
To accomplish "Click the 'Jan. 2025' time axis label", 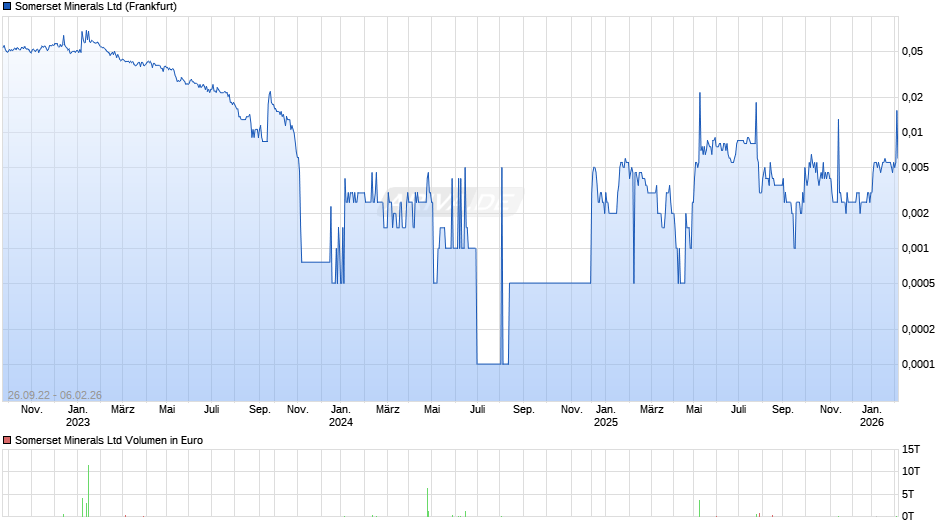I will click(605, 416).
